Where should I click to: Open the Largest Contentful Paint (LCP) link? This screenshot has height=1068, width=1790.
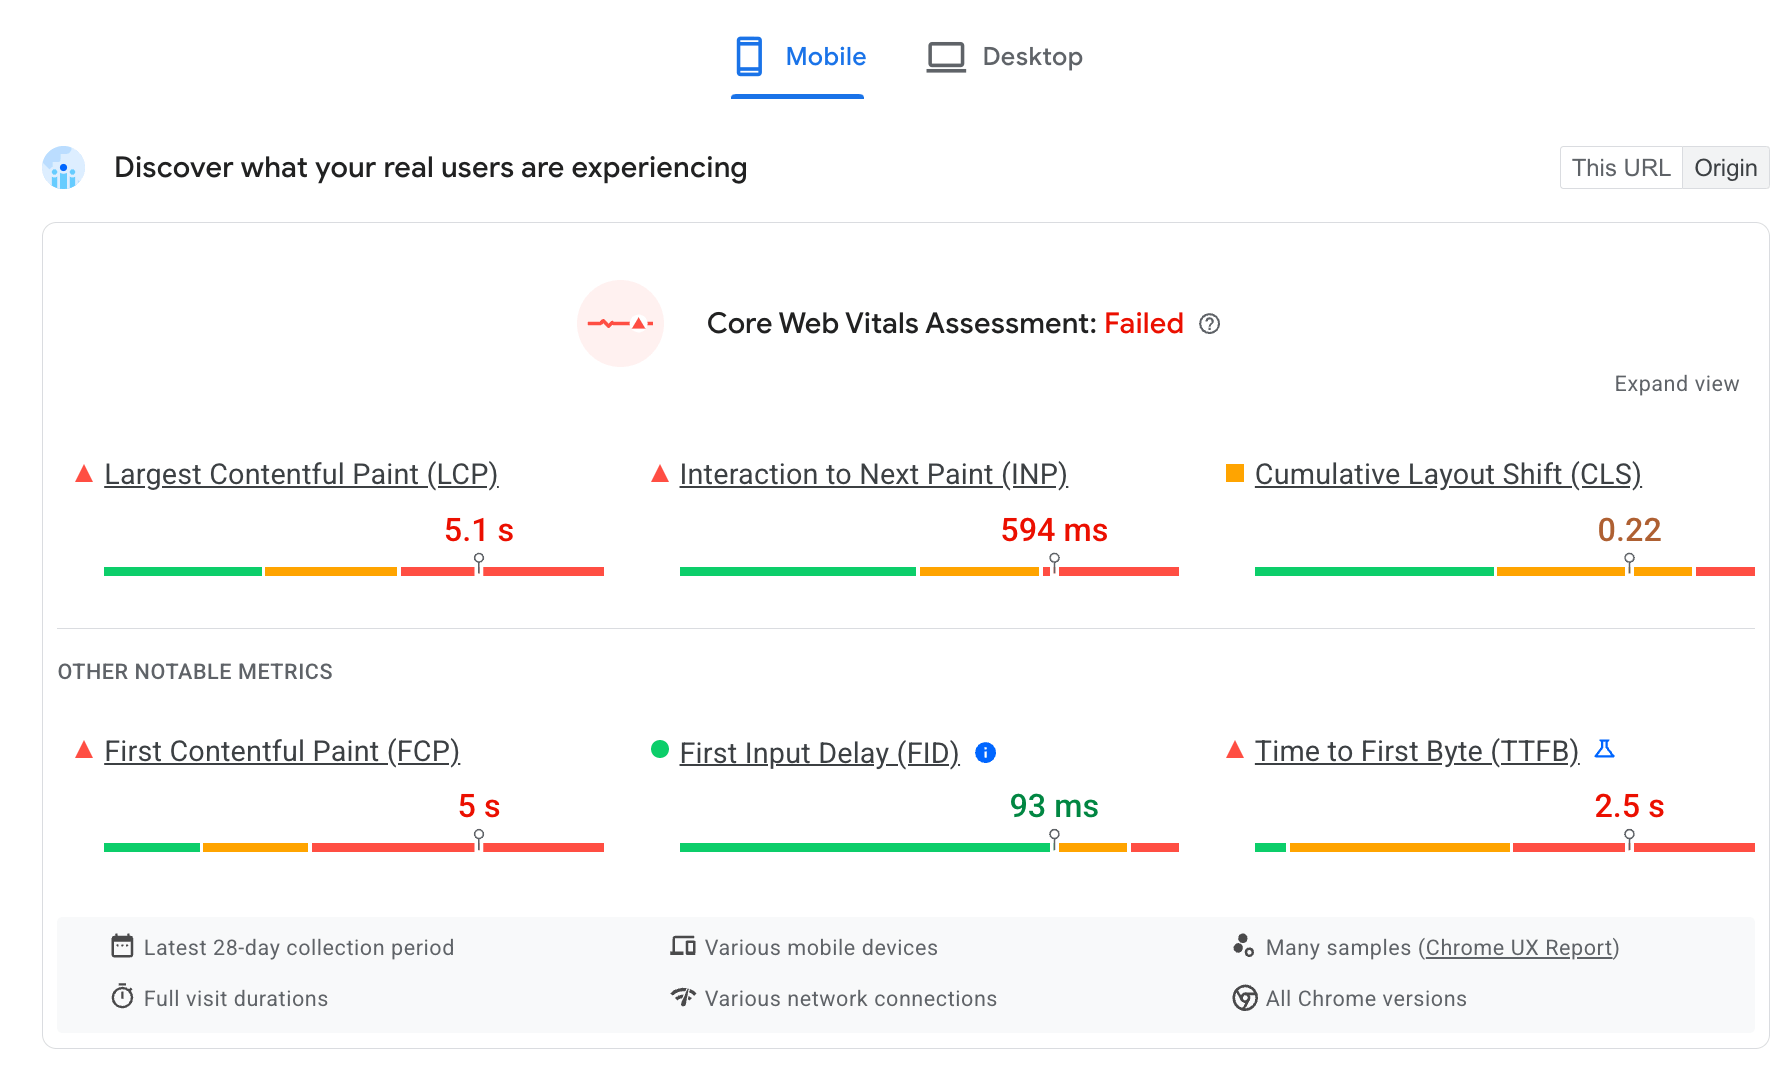pos(300,473)
